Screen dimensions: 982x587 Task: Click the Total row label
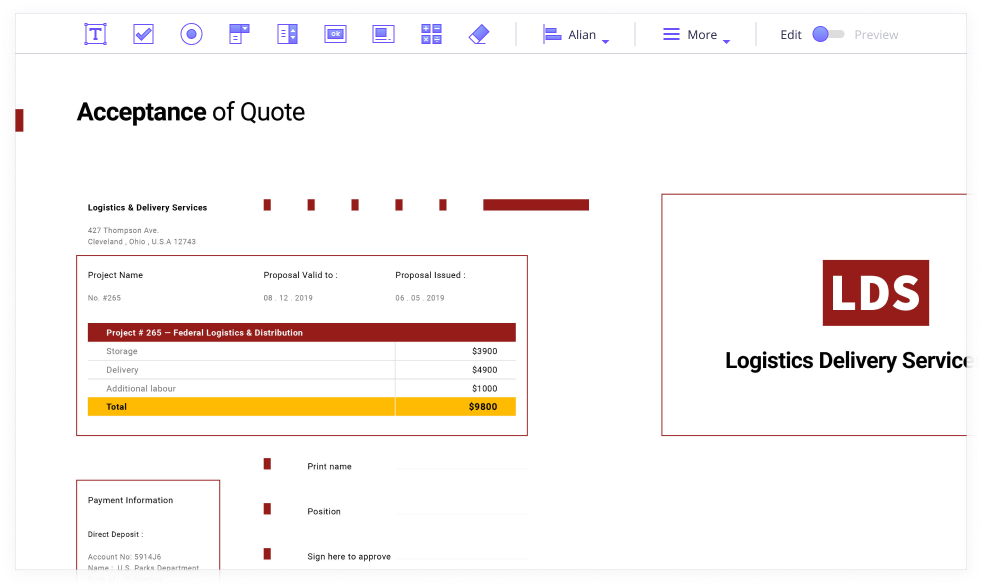116,407
